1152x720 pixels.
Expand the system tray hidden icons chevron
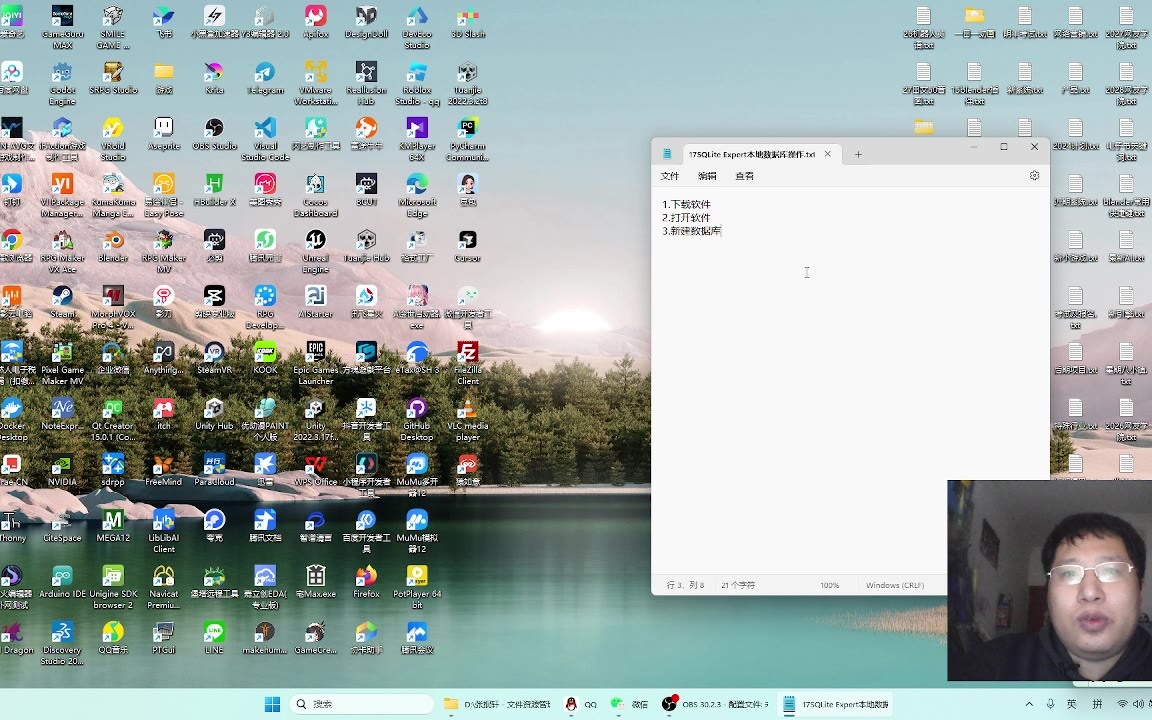[1029, 704]
